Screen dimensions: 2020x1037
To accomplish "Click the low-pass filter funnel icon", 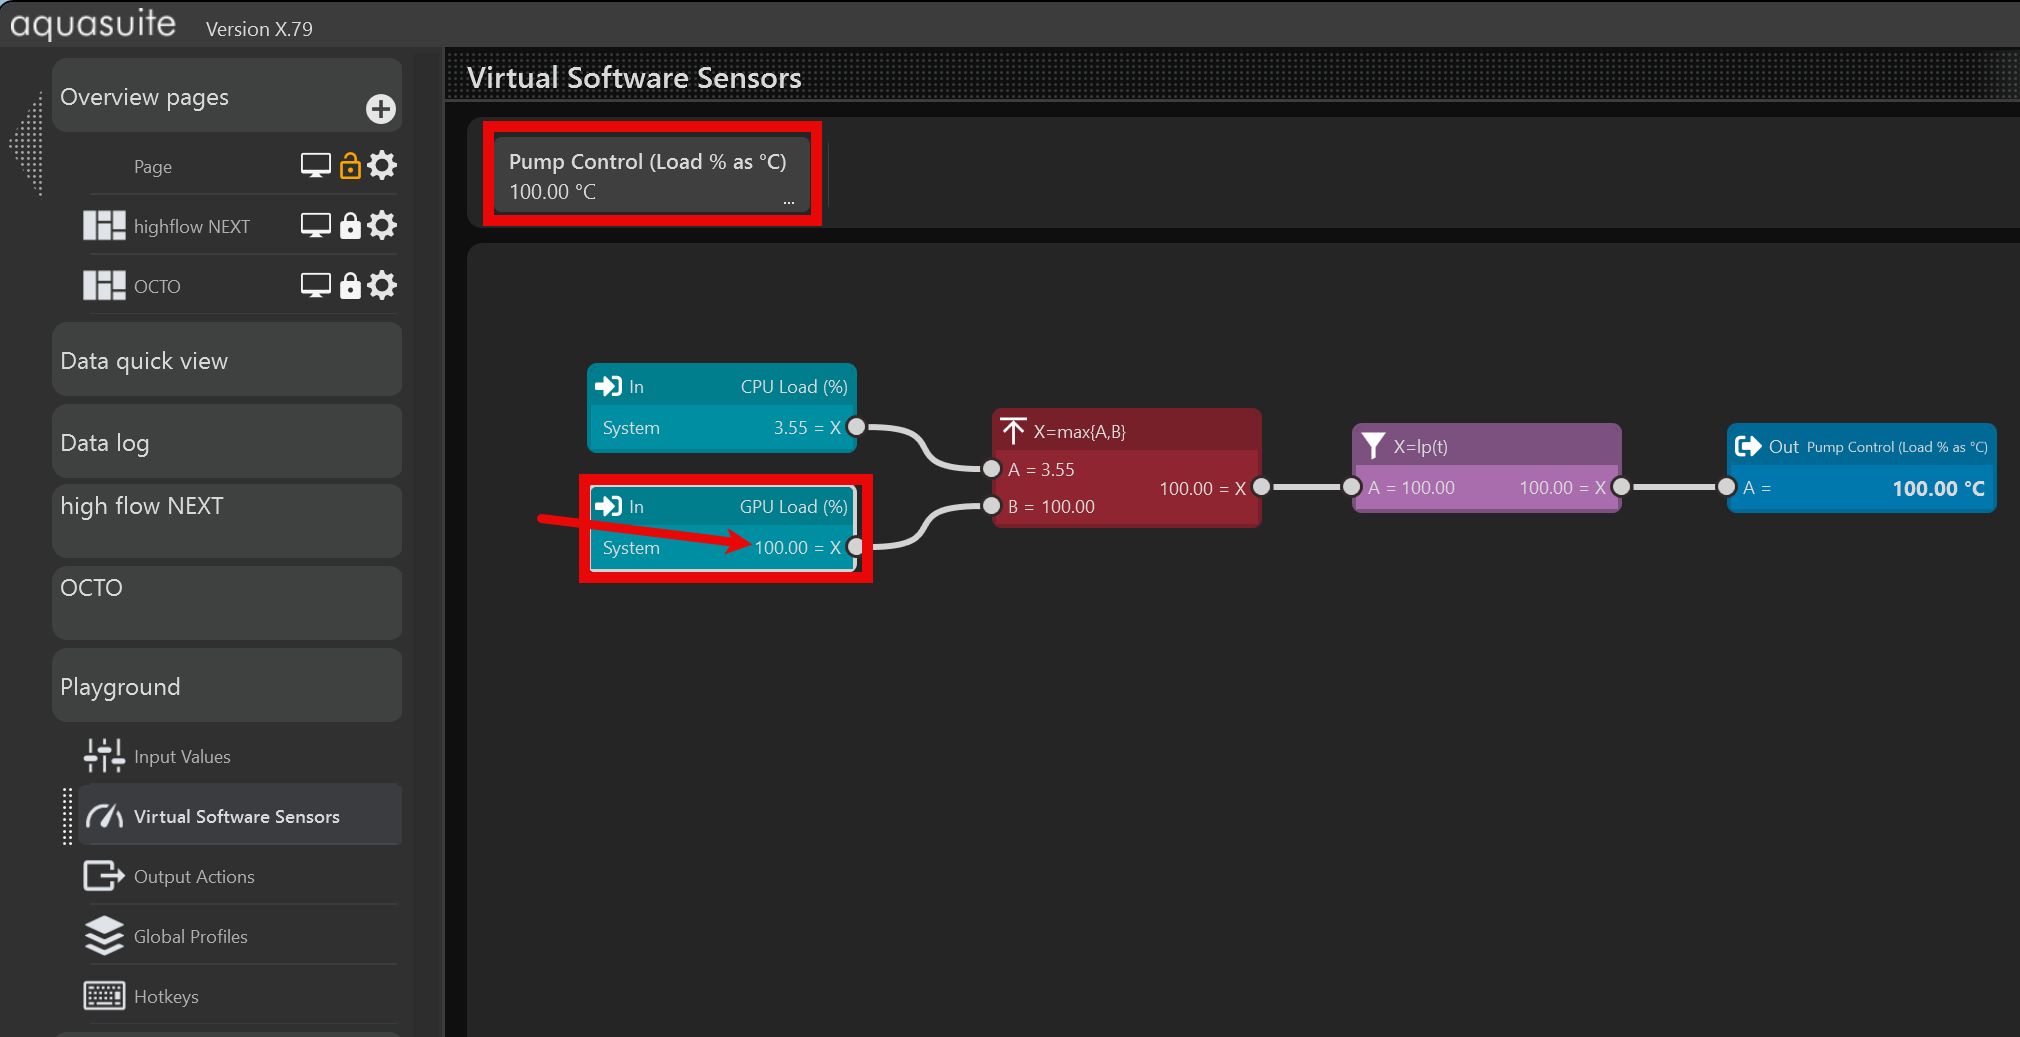I will [x=1373, y=446].
